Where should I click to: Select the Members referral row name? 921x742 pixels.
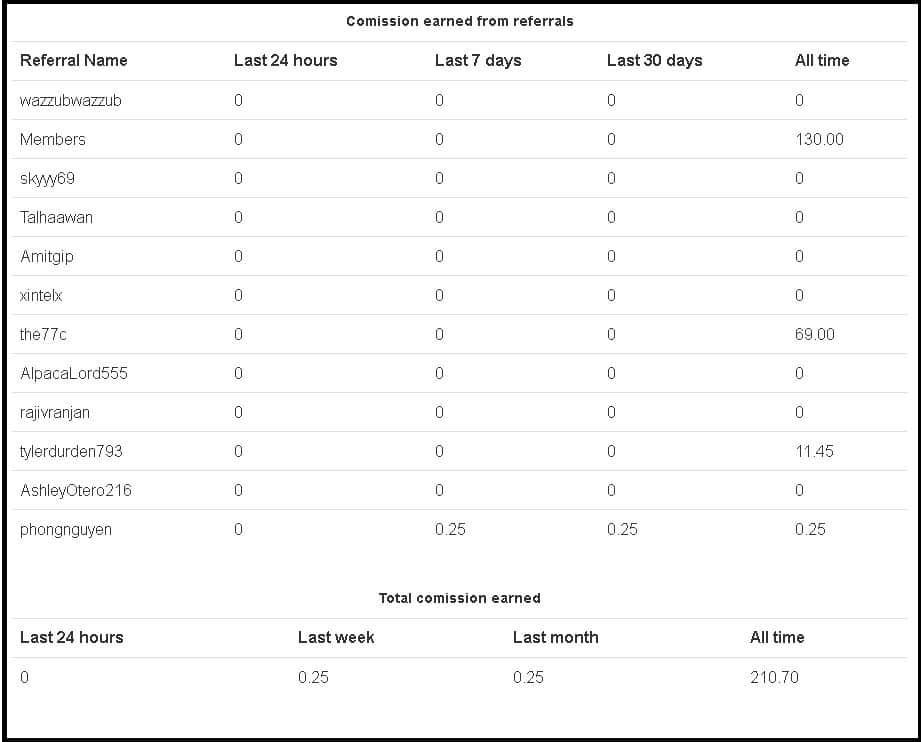click(53, 139)
